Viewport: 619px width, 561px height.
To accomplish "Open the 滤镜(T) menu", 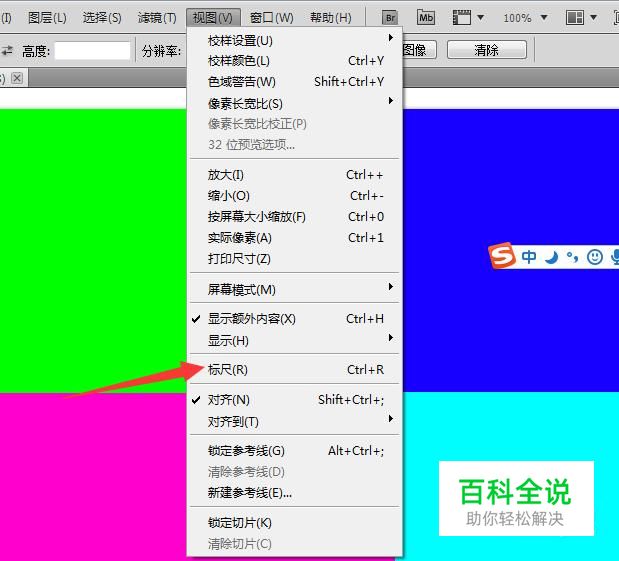I will pos(157,18).
